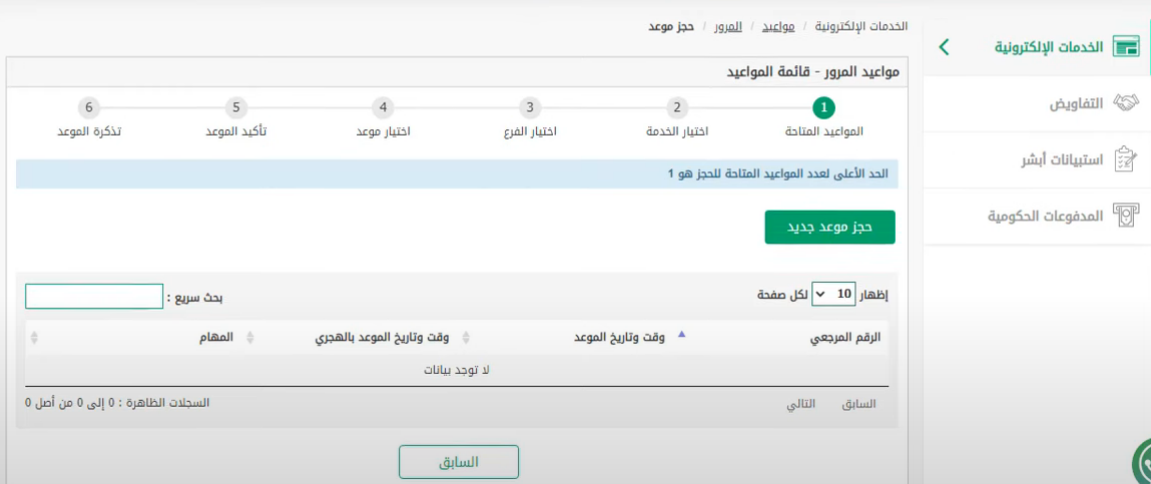Sort by وقت وتاريخ الموعد column header
This screenshot has width=1151, height=484.
click(620, 338)
